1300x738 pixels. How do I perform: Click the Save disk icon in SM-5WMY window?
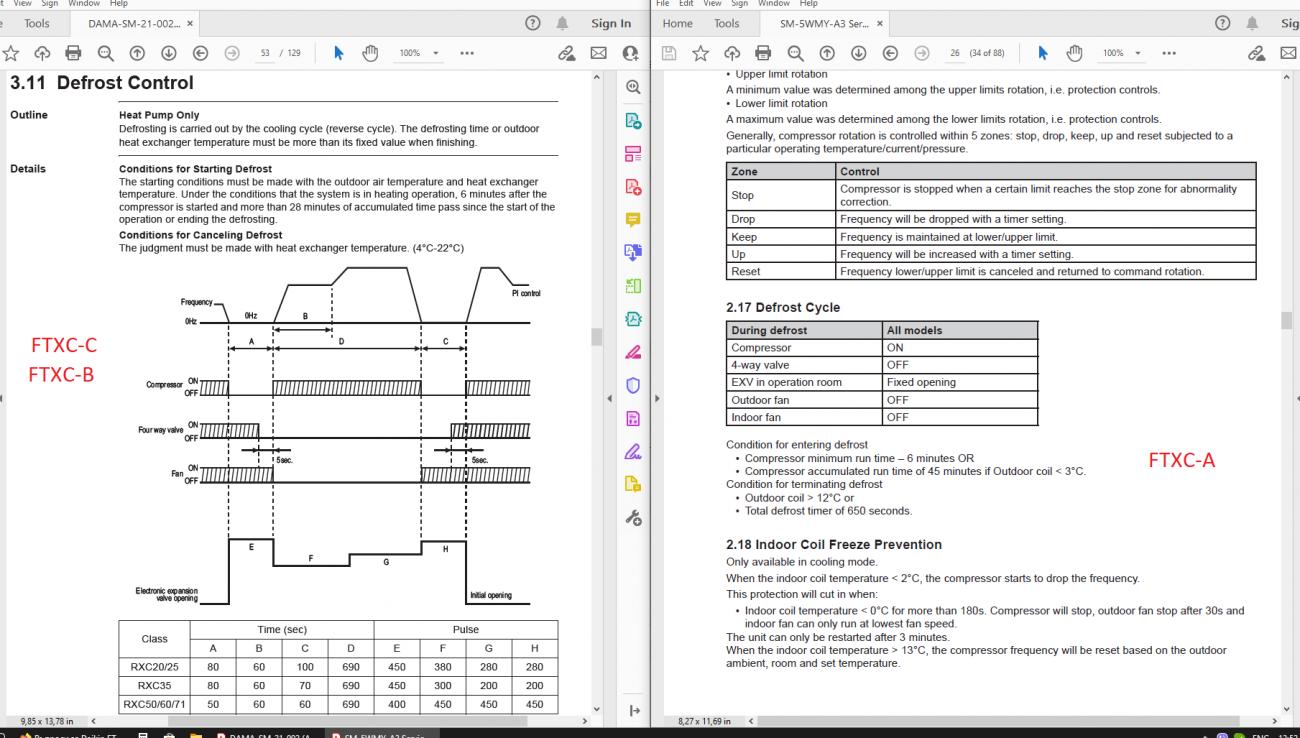point(669,53)
